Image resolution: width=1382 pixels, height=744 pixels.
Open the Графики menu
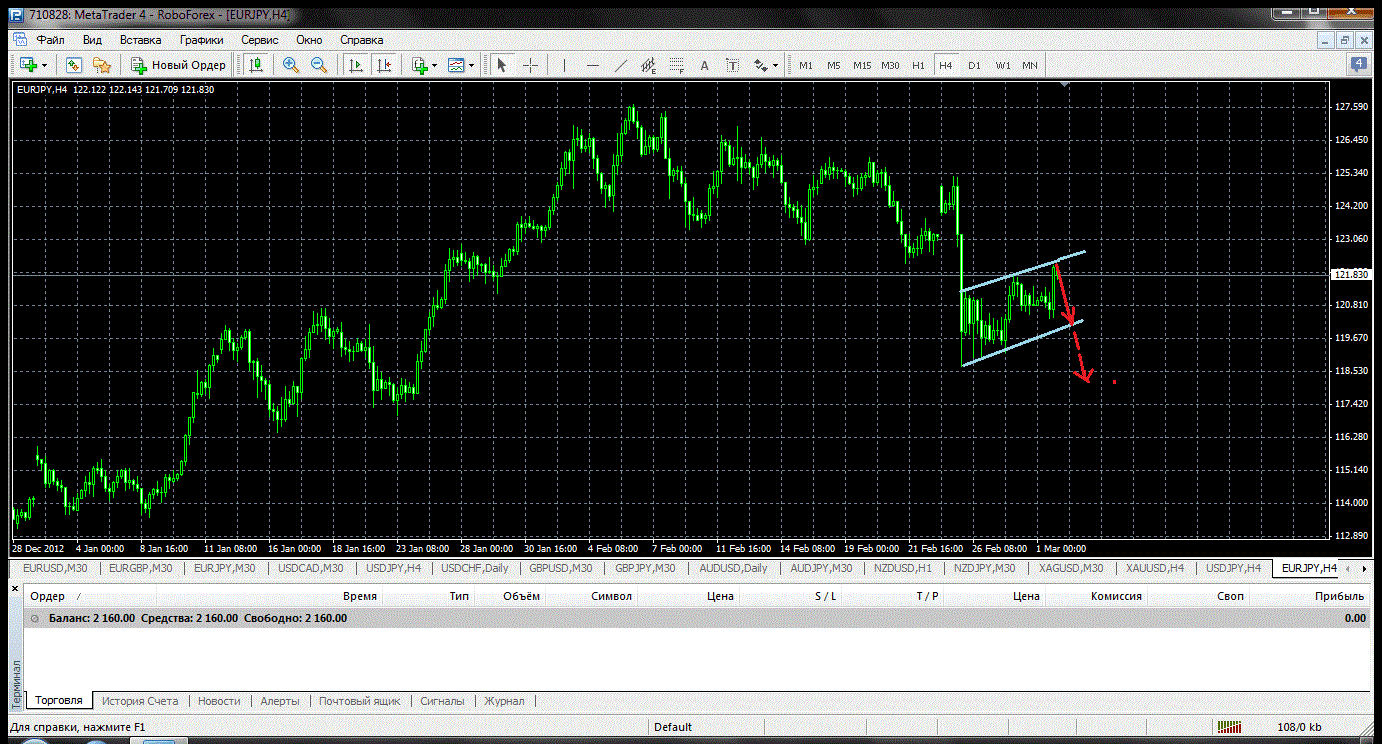[x=202, y=40]
